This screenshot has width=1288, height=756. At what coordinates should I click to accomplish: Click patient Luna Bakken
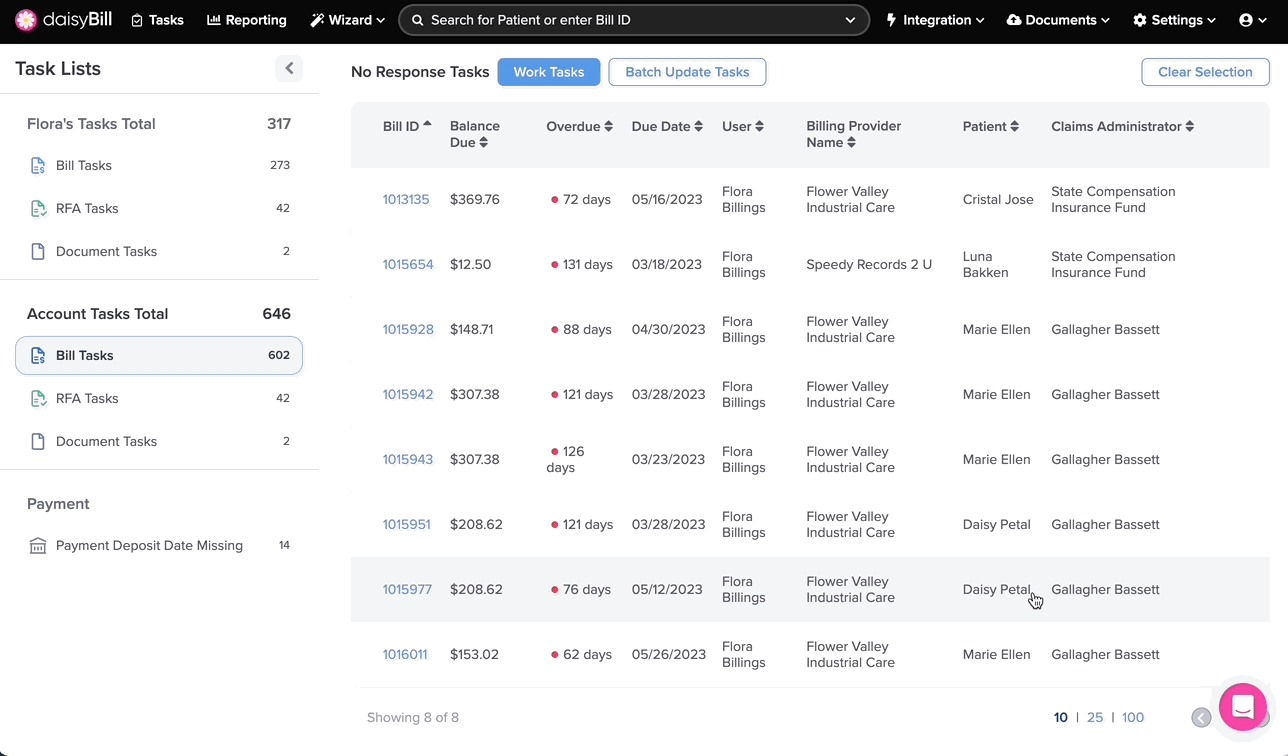click(x=986, y=265)
